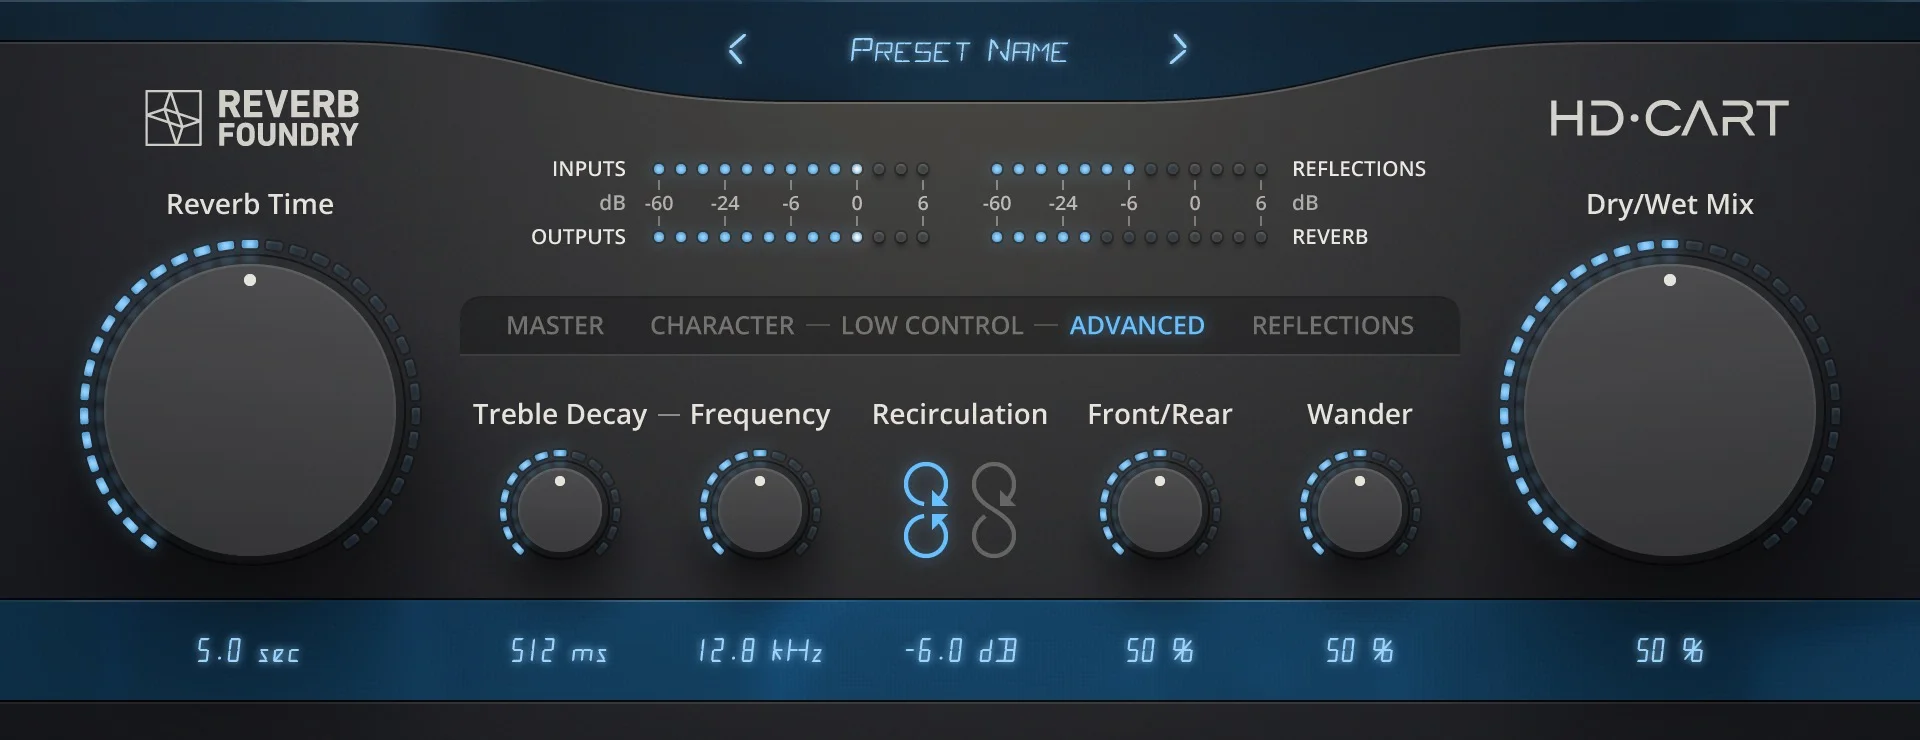The width and height of the screenshot is (1920, 740).
Task: Select the grey figure-eight recirculation mode icon
Action: tap(994, 510)
